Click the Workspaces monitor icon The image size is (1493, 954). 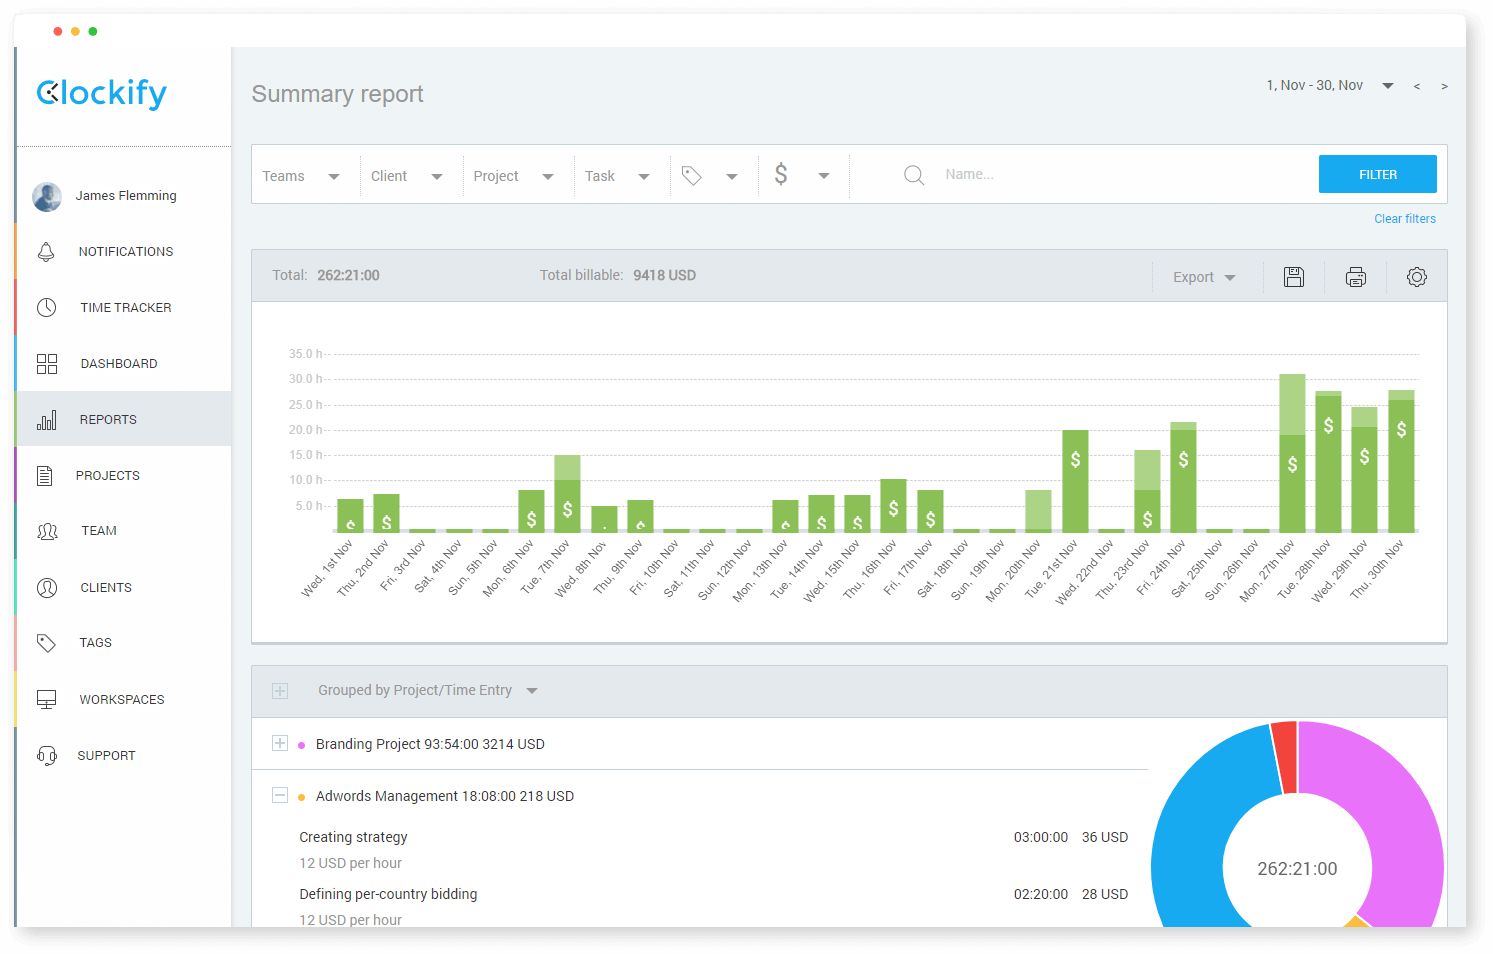(47, 700)
